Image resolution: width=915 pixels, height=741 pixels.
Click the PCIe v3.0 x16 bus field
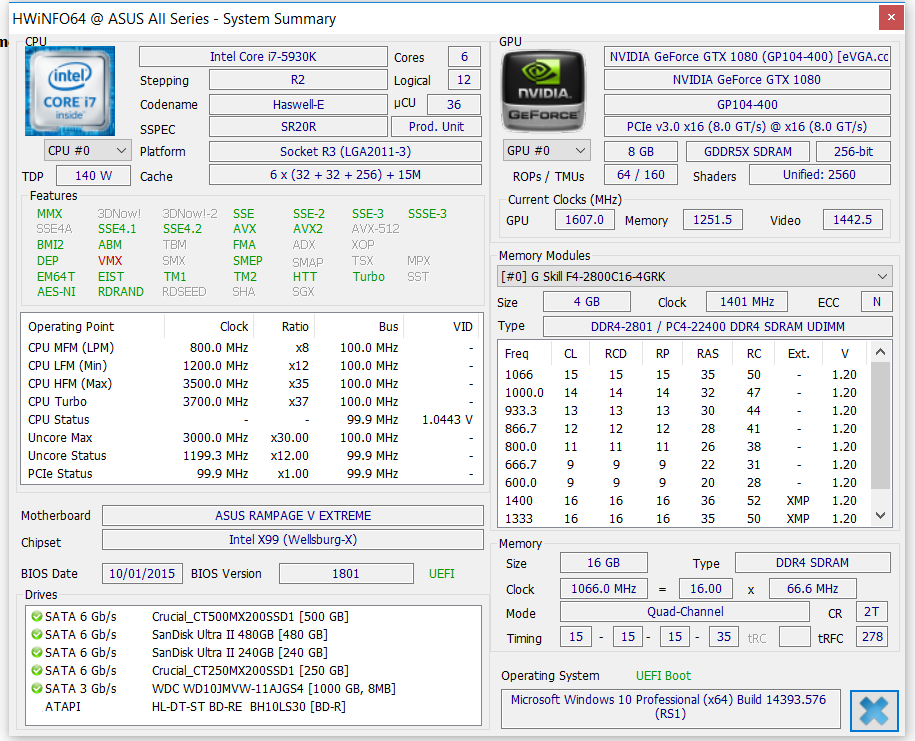747,127
